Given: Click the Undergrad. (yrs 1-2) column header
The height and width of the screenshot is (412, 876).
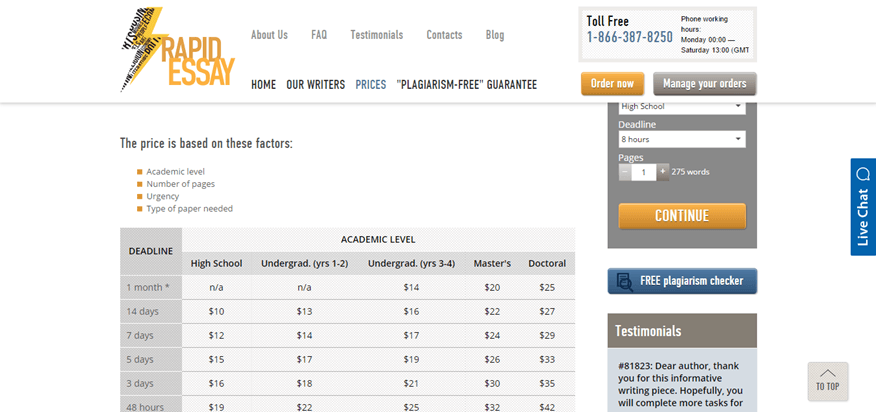Looking at the screenshot, I should click(304, 263).
